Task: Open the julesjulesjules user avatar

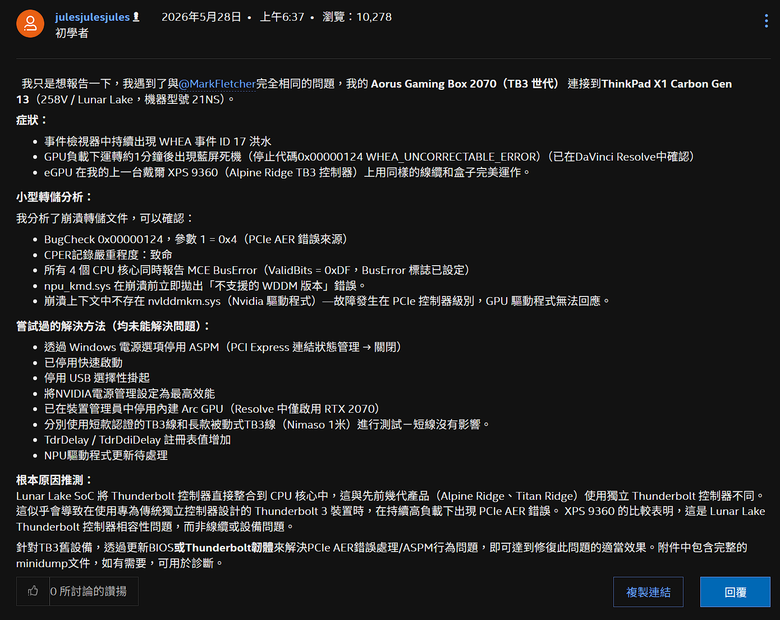Action: coord(30,23)
